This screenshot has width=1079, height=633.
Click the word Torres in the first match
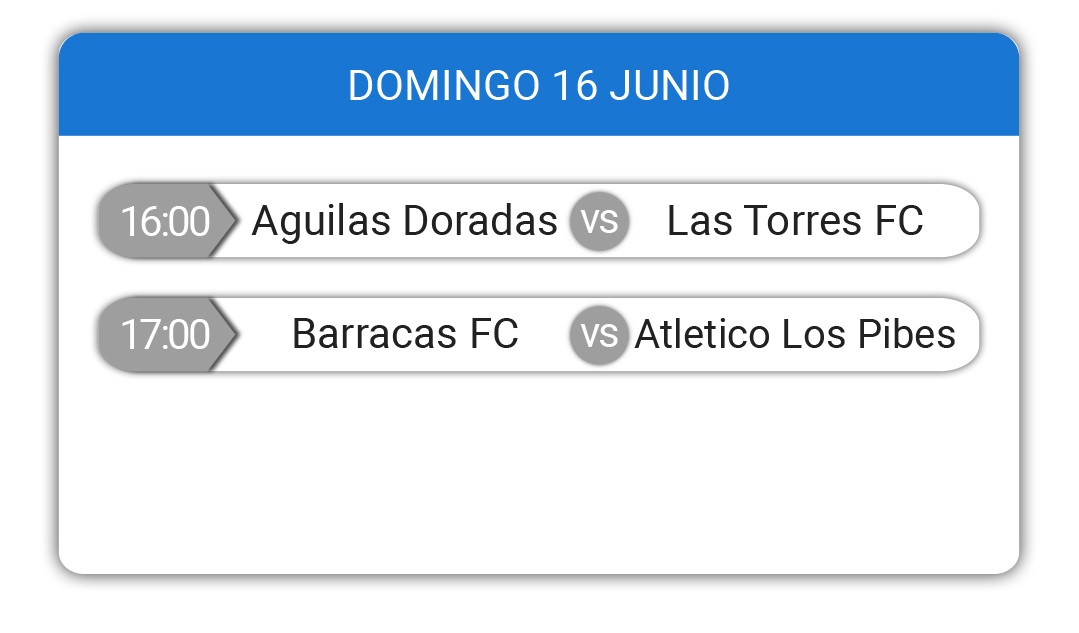click(802, 221)
